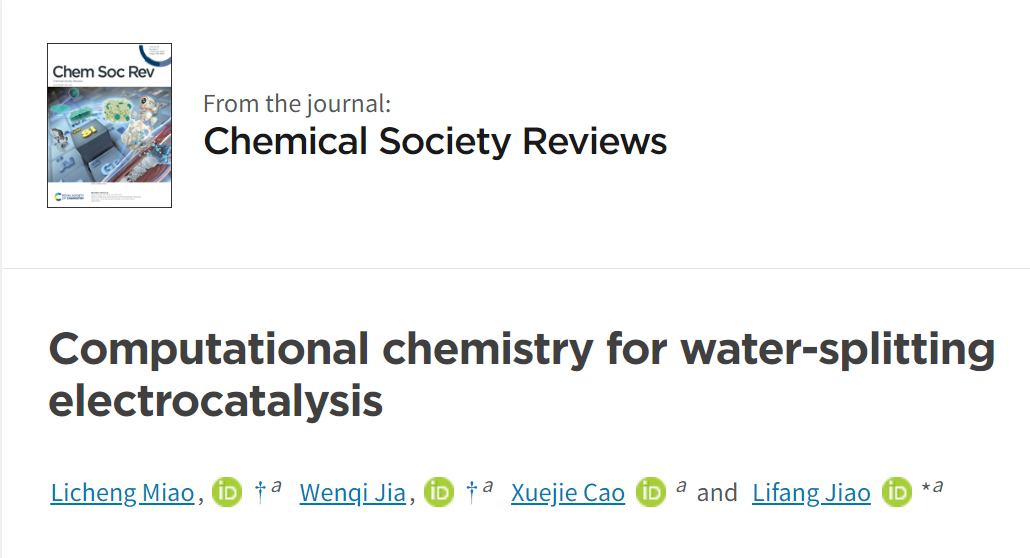This screenshot has height=558, width=1030.
Task: Open Xuejie Cao's ORCID iD icon
Action: 651,492
